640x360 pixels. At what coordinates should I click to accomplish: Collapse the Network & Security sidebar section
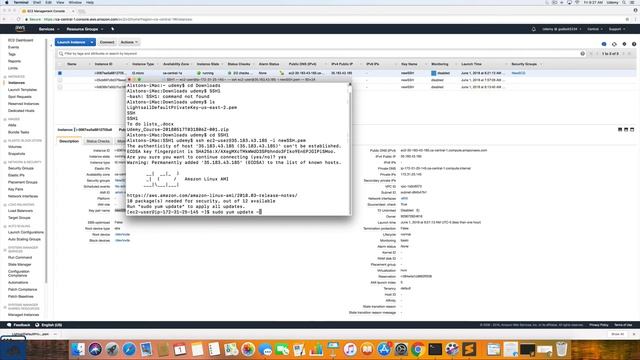[x=5, y=162]
